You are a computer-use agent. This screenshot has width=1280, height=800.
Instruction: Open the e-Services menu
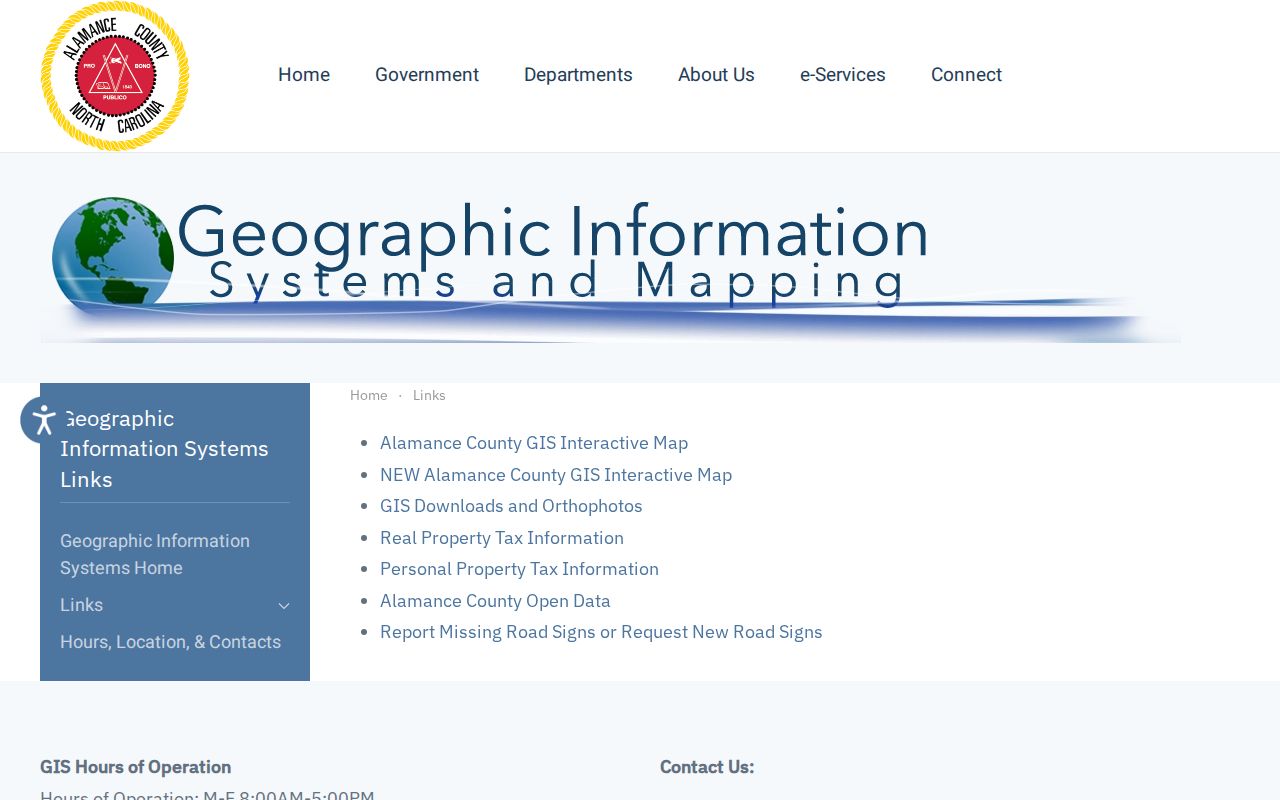pyautogui.click(x=843, y=75)
